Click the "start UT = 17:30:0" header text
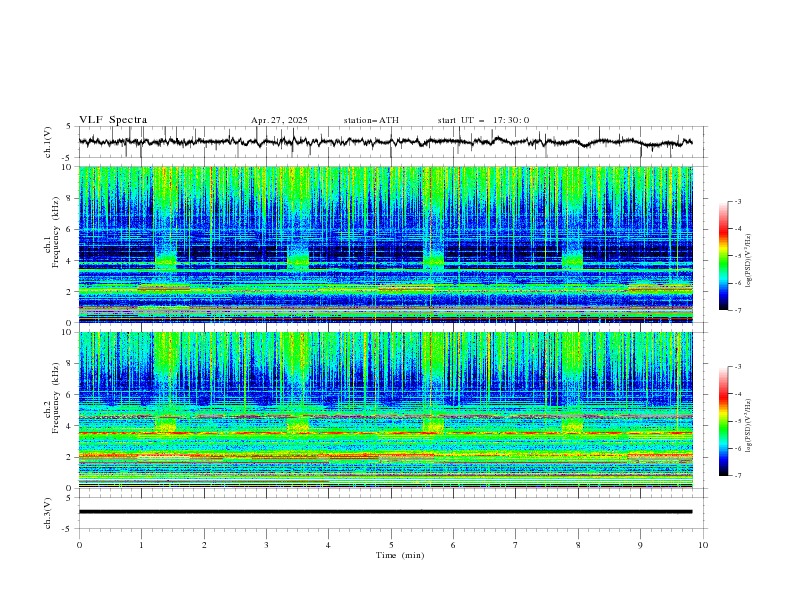The width and height of the screenshot is (792, 612). (483, 120)
